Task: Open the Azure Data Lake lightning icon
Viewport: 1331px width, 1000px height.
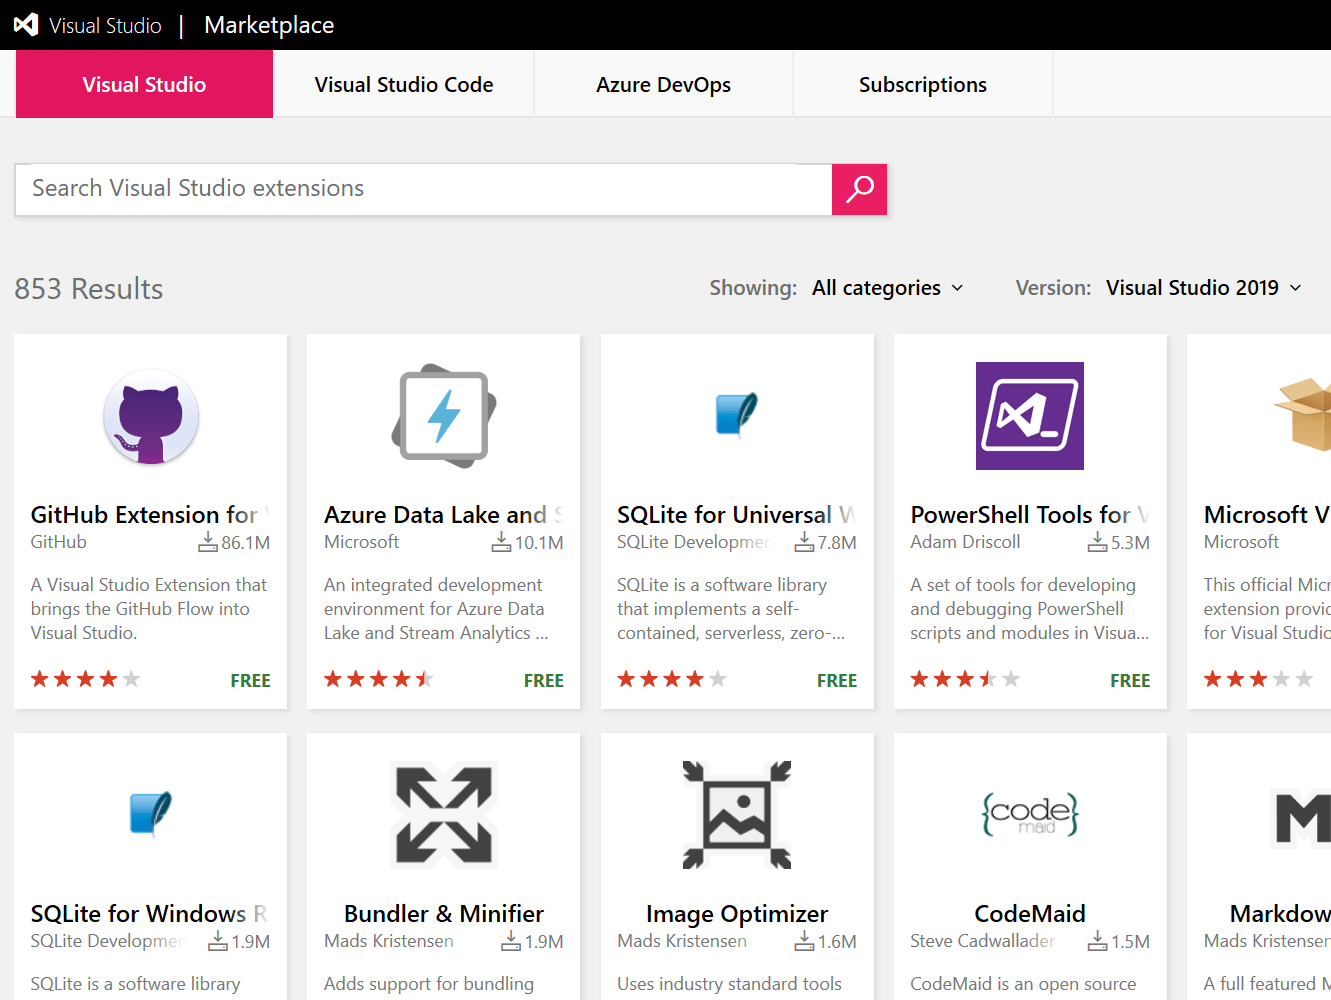Action: (x=444, y=416)
